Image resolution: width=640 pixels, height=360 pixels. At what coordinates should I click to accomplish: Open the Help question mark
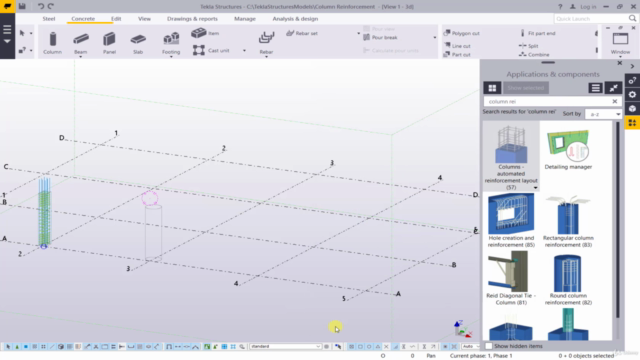tap(560, 7)
